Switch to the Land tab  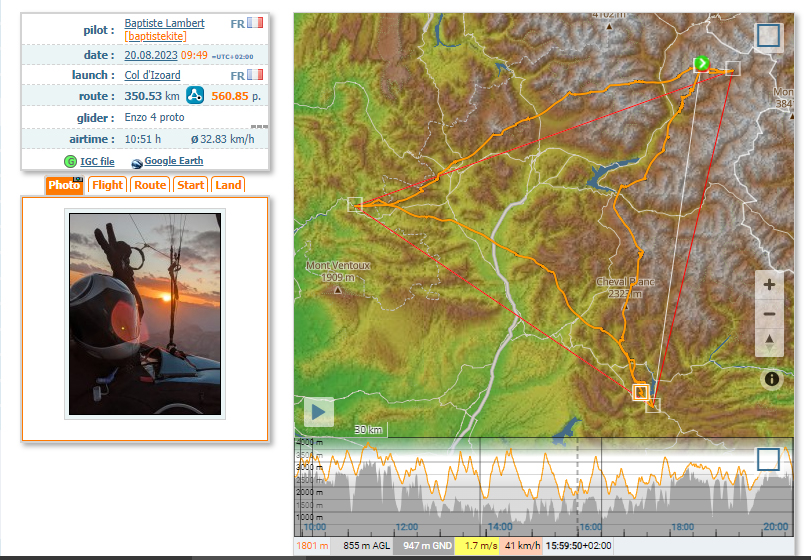[228, 185]
